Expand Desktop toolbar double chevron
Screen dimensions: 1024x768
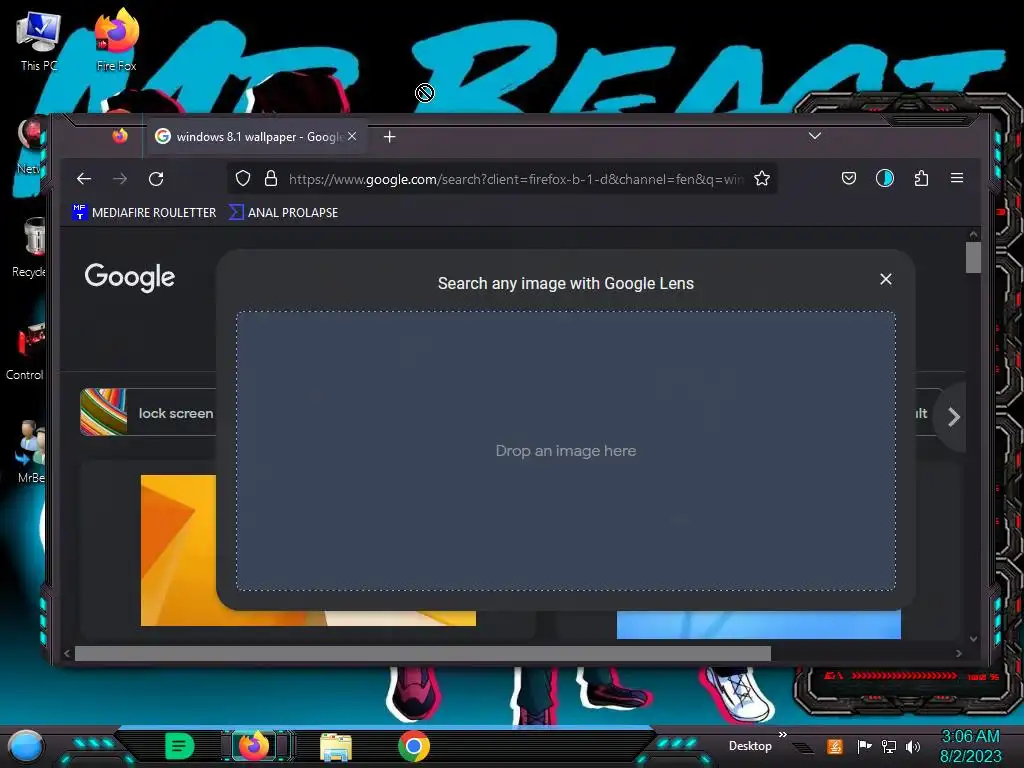[x=783, y=735]
